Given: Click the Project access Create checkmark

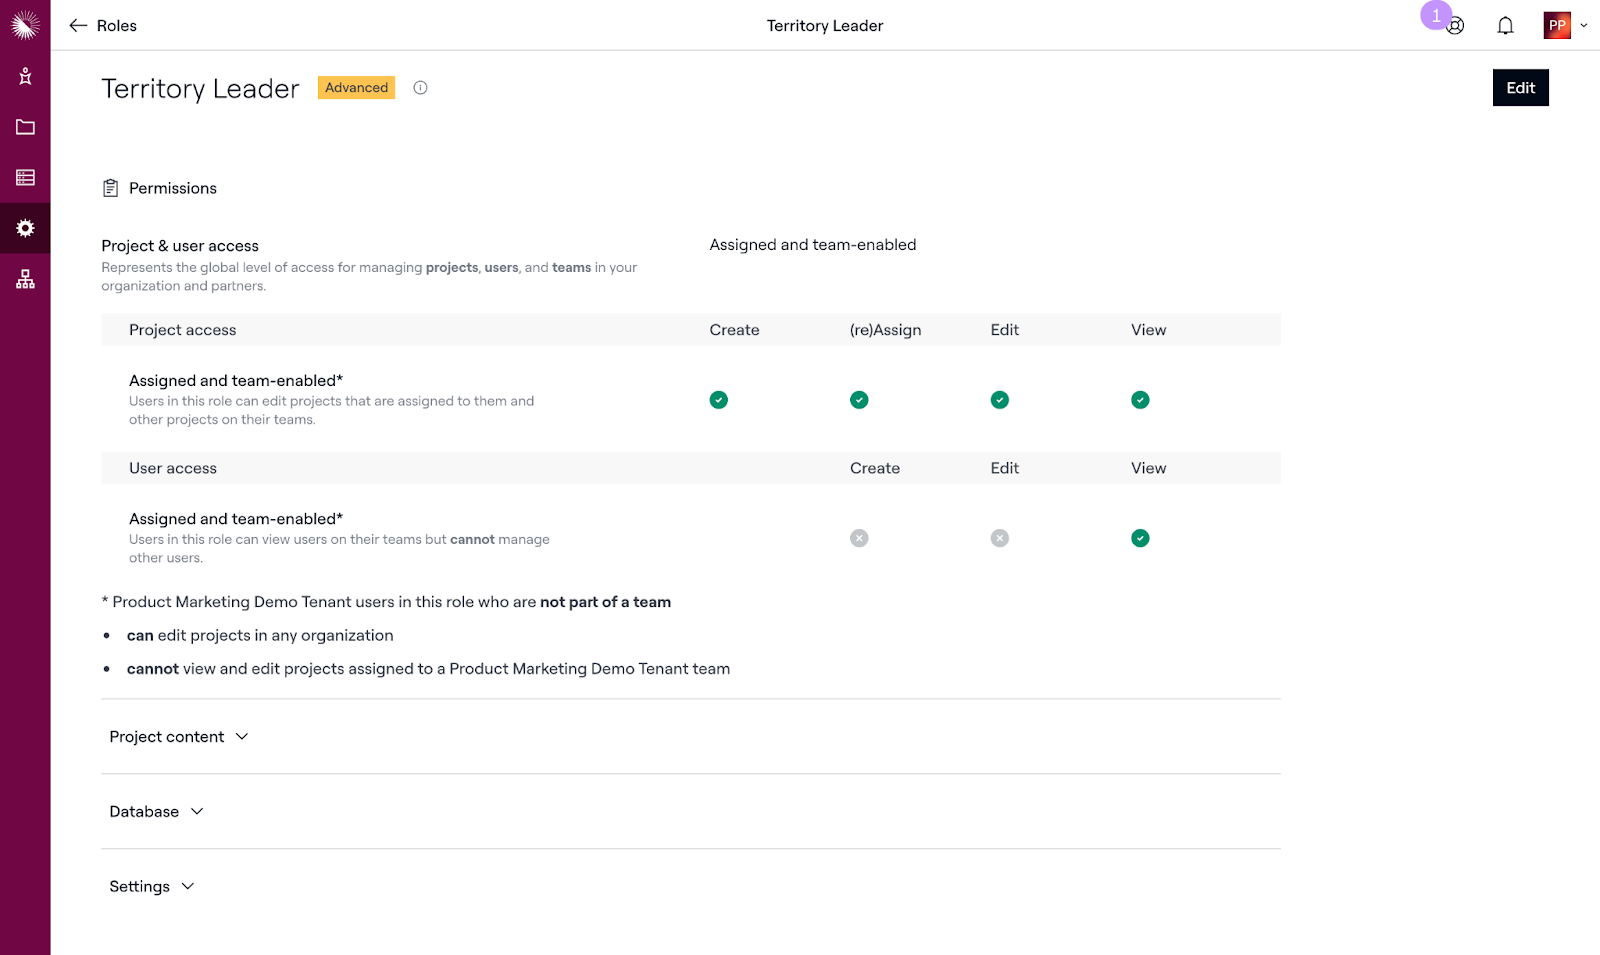Looking at the screenshot, I should [718, 400].
